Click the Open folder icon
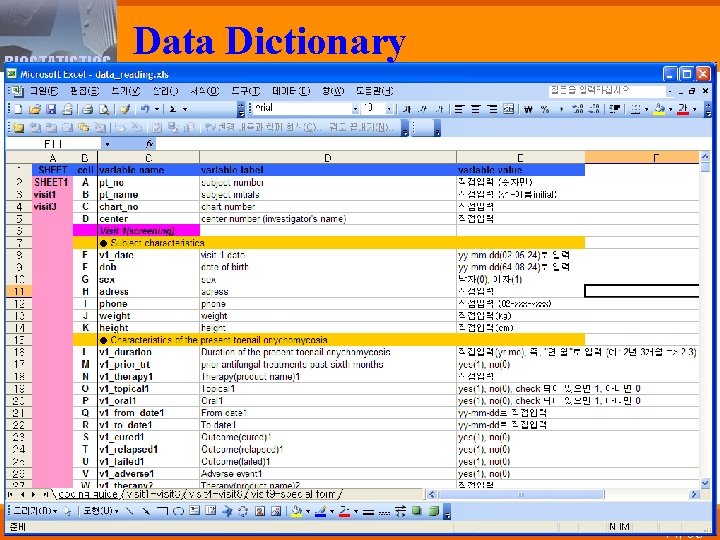The height and width of the screenshot is (540, 720). pyautogui.click(x=34, y=109)
